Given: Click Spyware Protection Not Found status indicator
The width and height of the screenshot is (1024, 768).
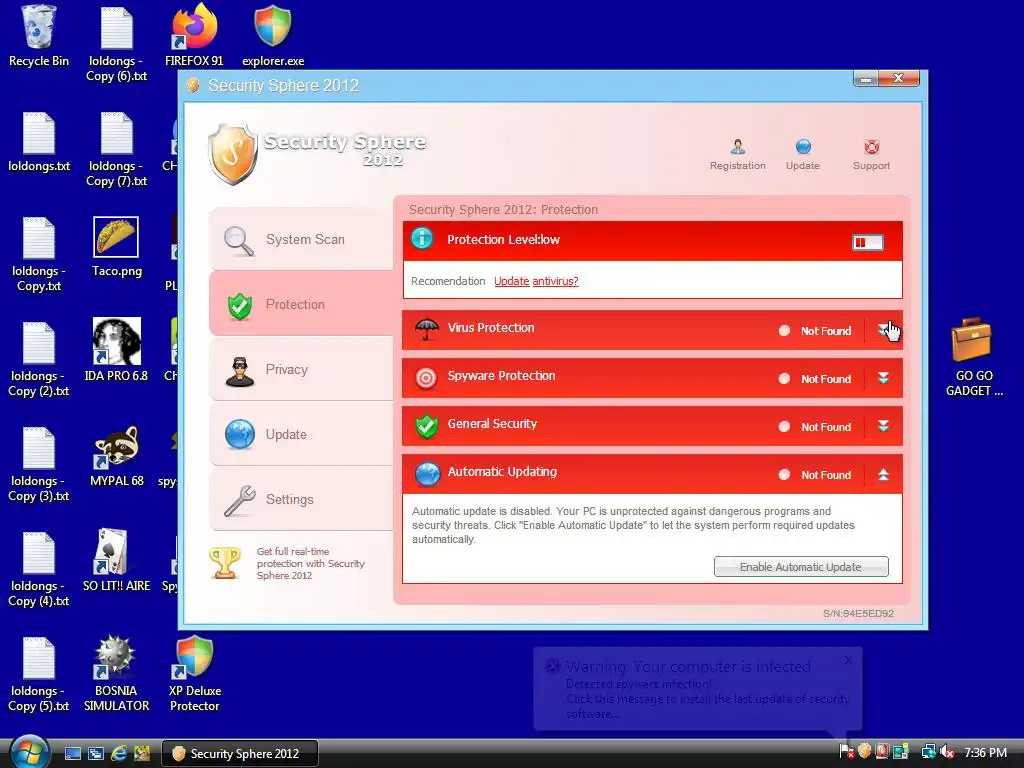Looking at the screenshot, I should [x=815, y=379].
